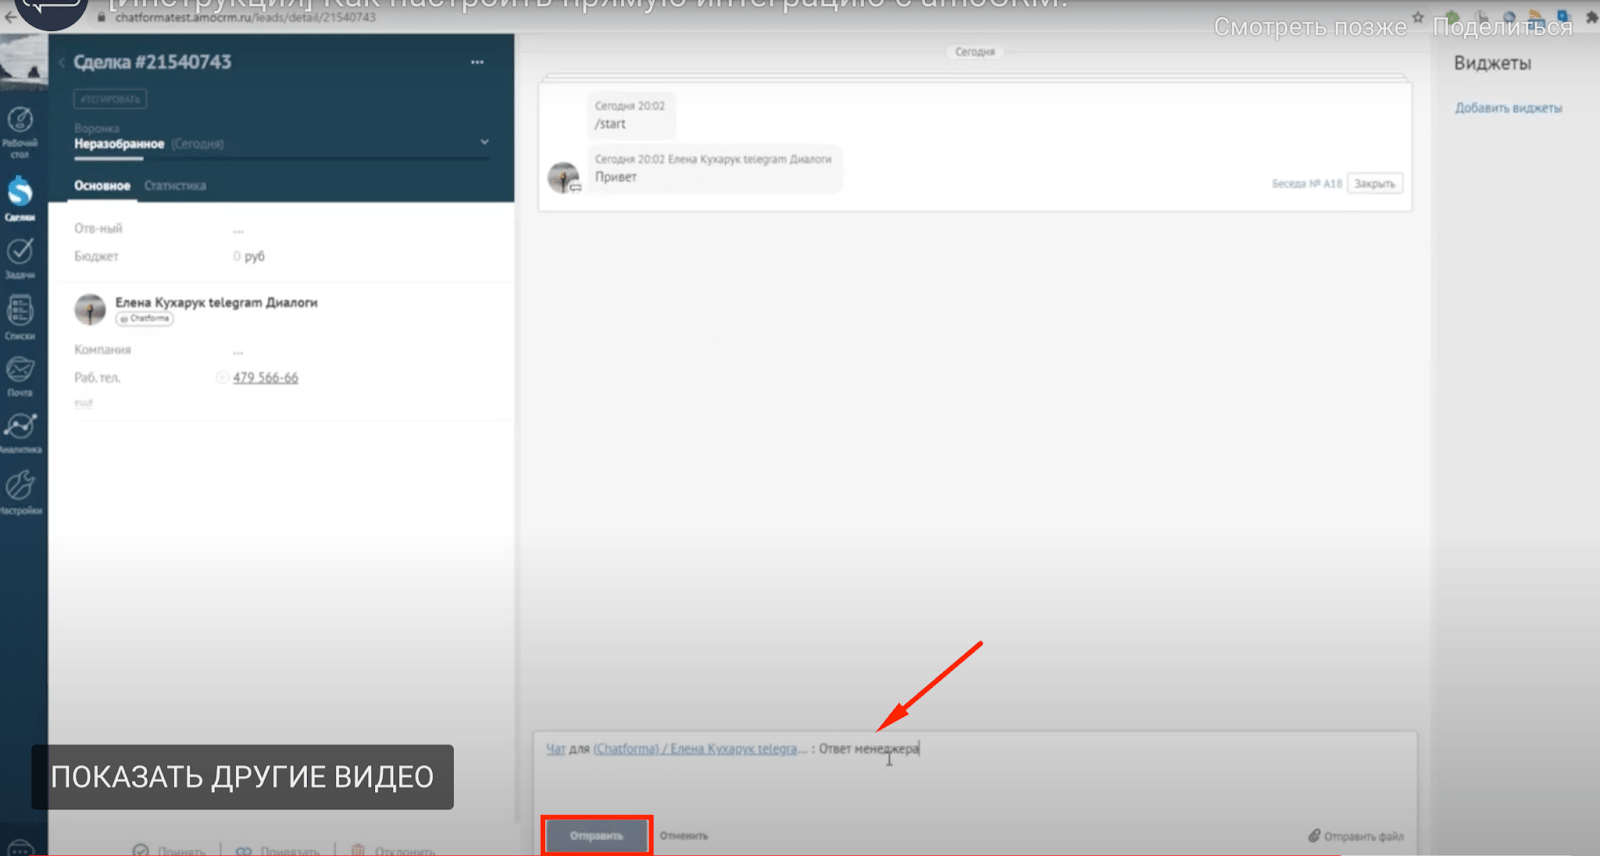
Task: Click the #ТЕГИРОВАТЬ tag button
Action: point(110,99)
